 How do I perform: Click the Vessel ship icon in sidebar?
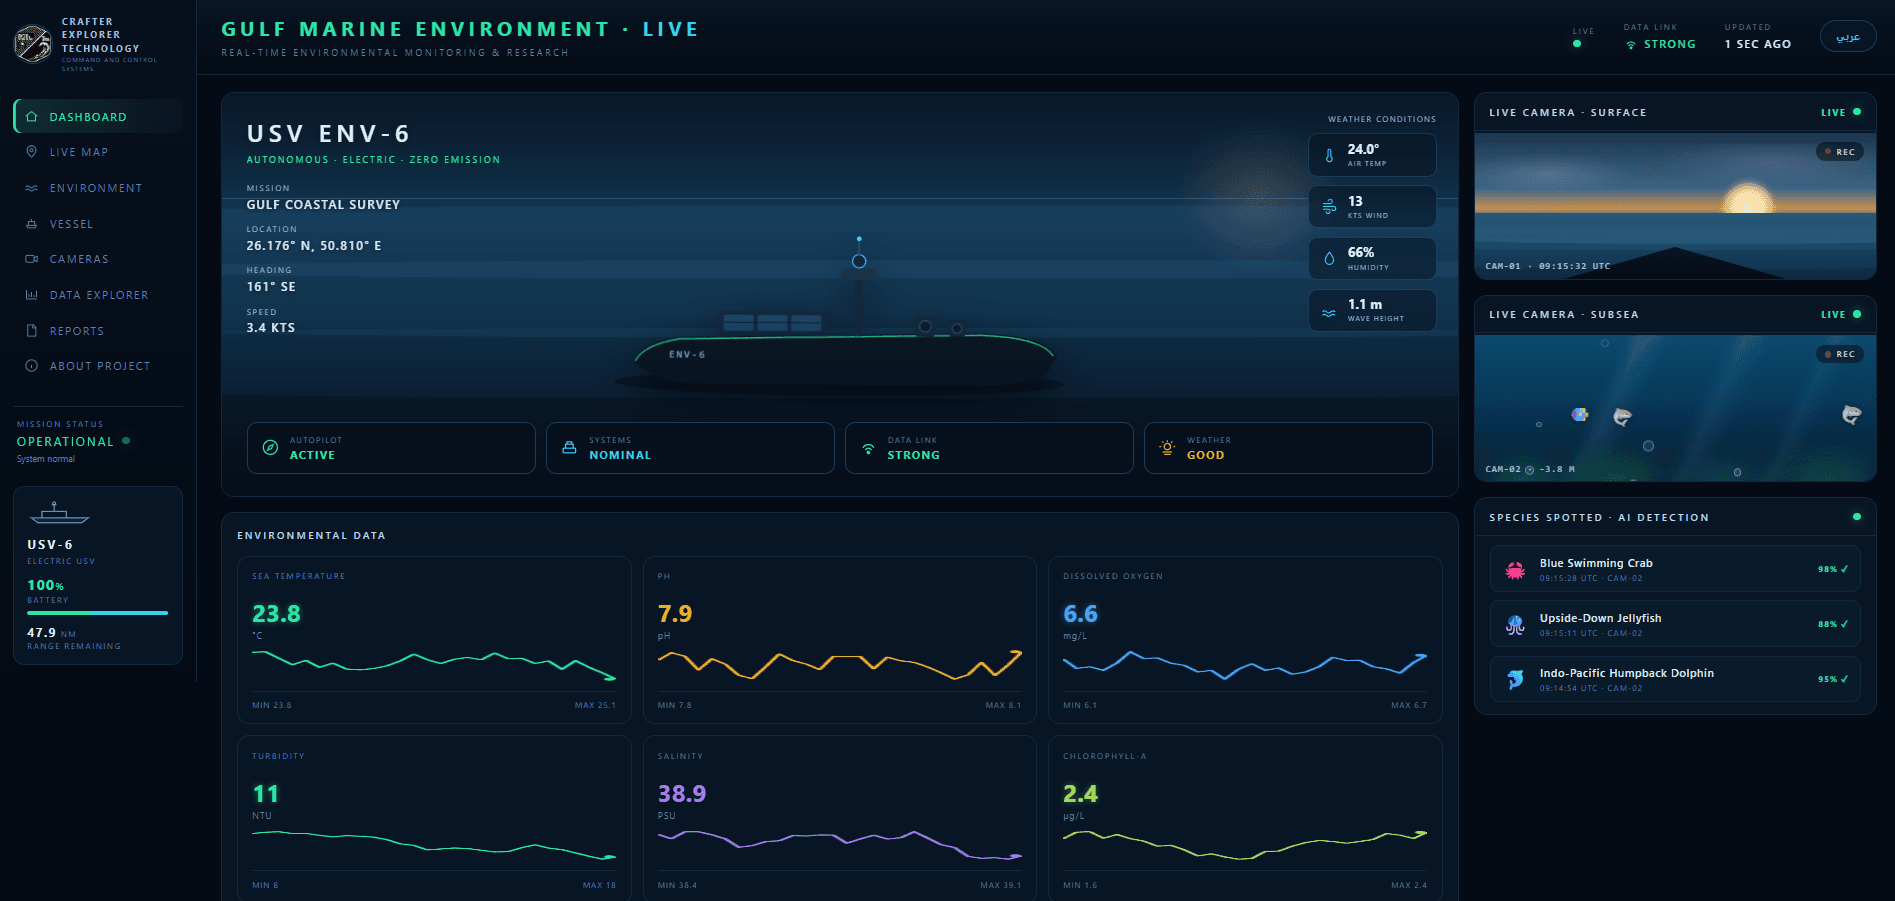(x=32, y=224)
